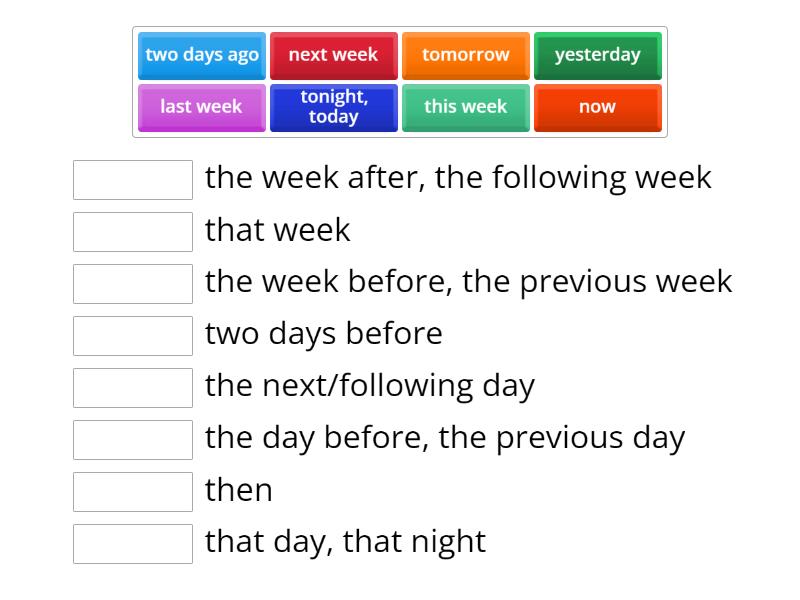Screen dimensions: 800x600
Task: Click the answer box beside 'the week before, the previous week'
Action: point(133,284)
